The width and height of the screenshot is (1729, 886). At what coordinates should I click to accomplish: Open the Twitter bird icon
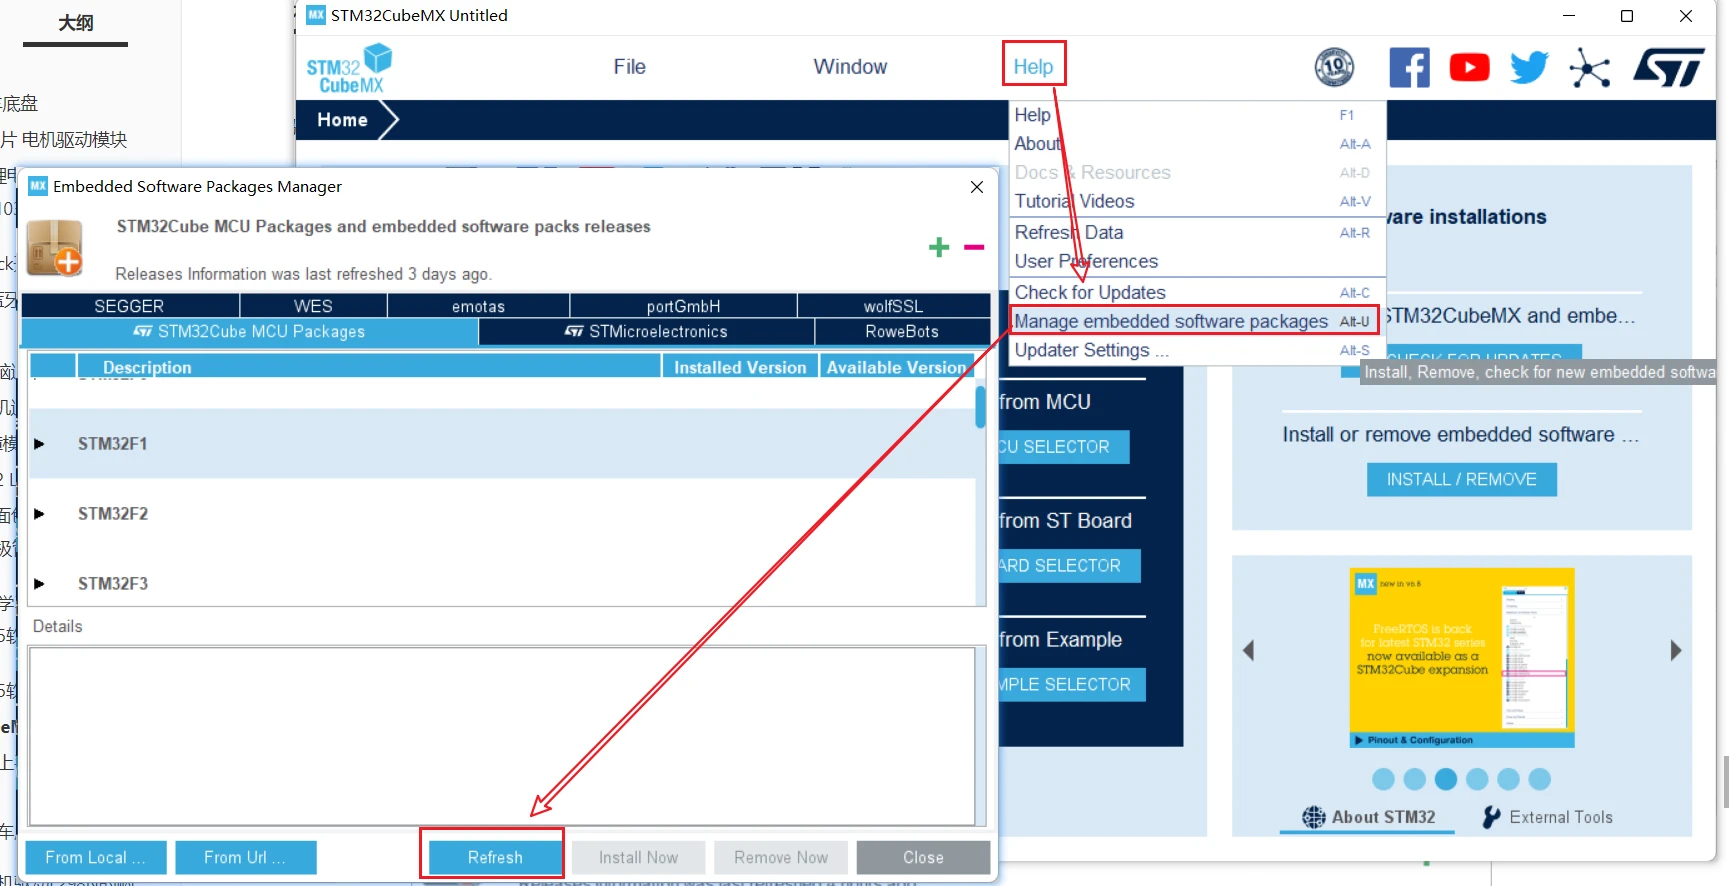pos(1529,67)
